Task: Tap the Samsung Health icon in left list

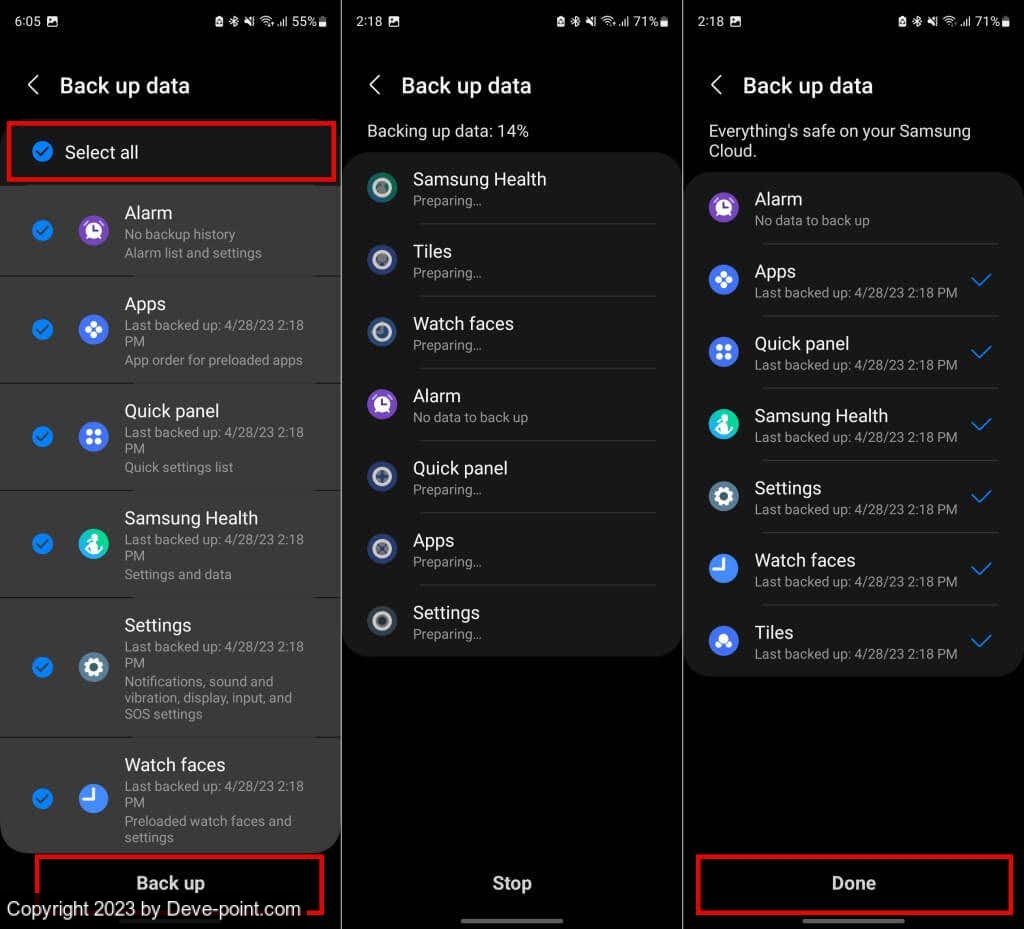Action: [x=93, y=544]
